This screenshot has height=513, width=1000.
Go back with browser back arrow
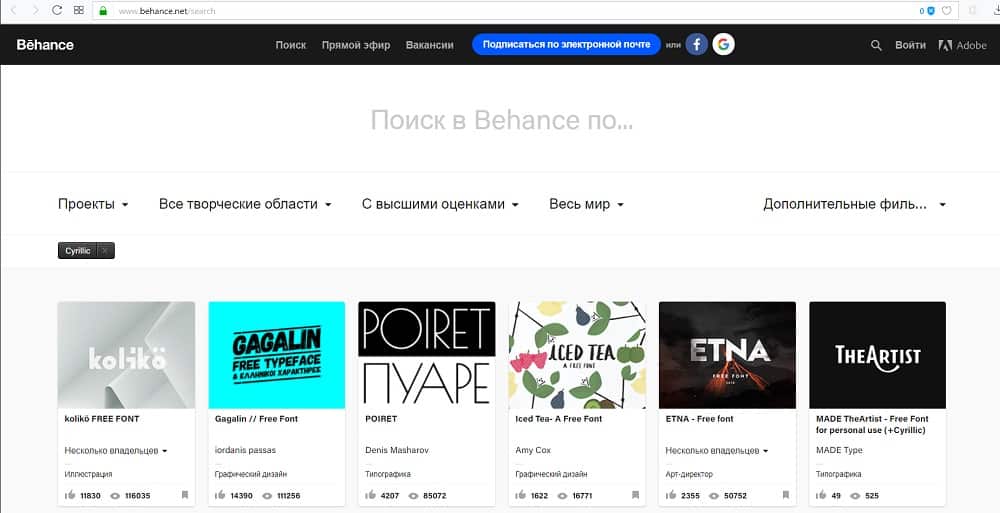pyautogui.click(x=13, y=10)
